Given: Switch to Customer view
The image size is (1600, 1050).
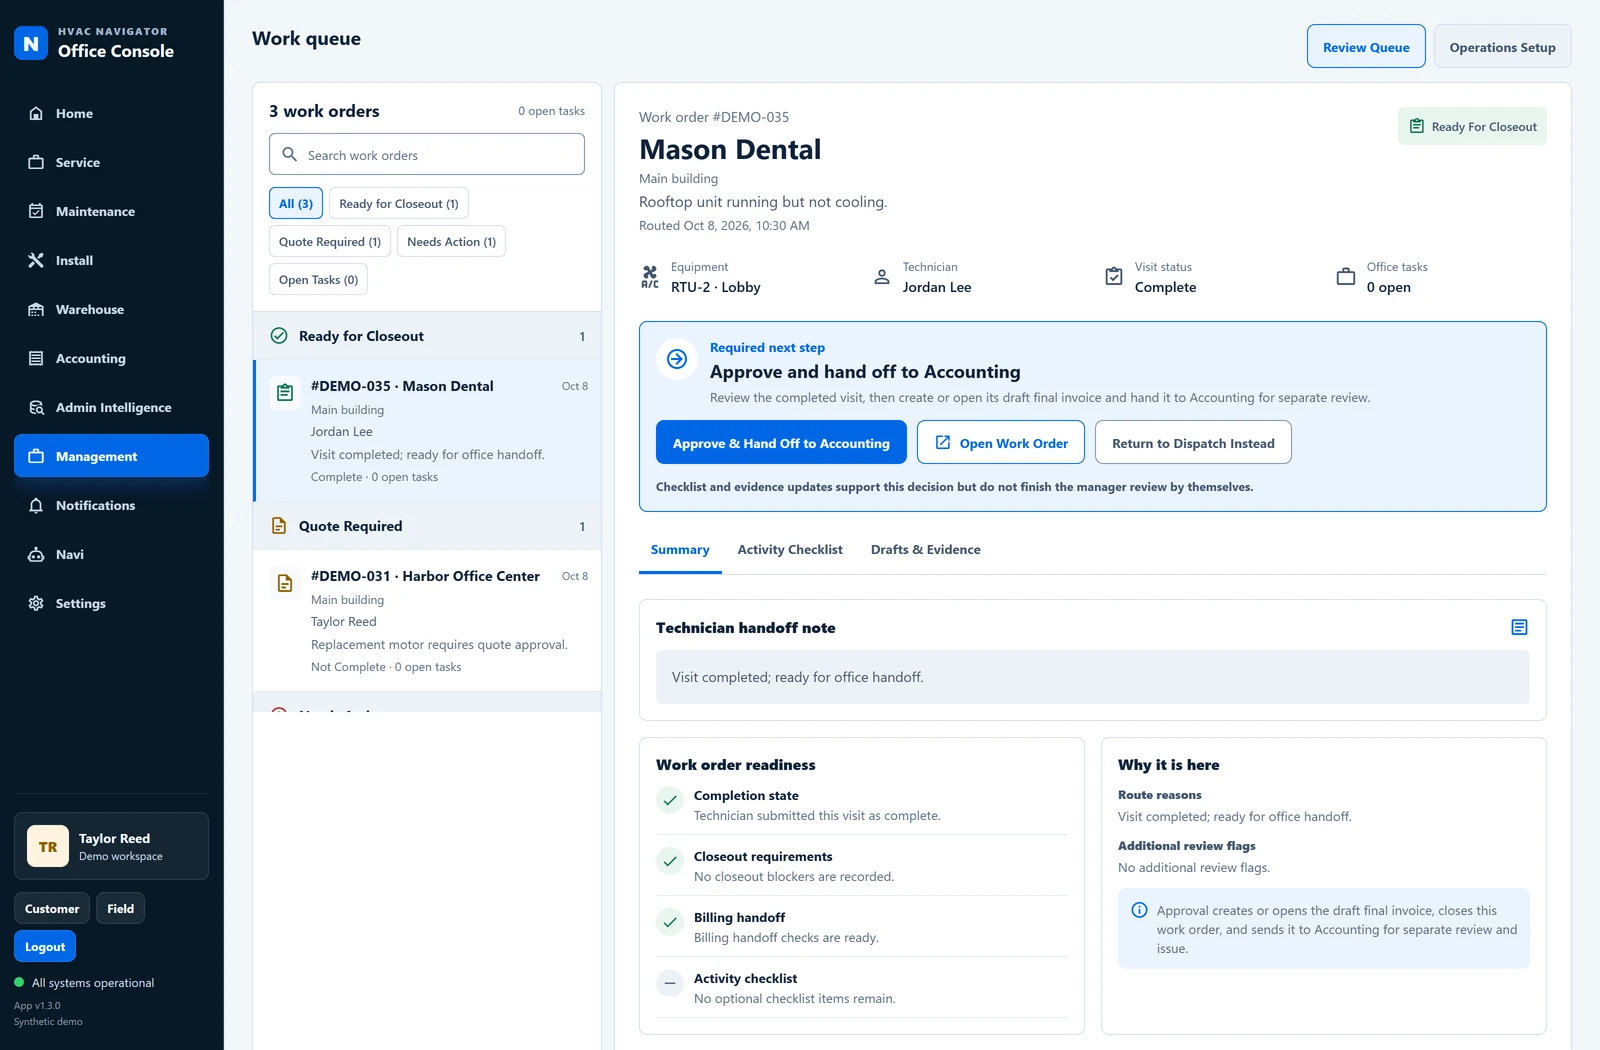Looking at the screenshot, I should 52,908.
